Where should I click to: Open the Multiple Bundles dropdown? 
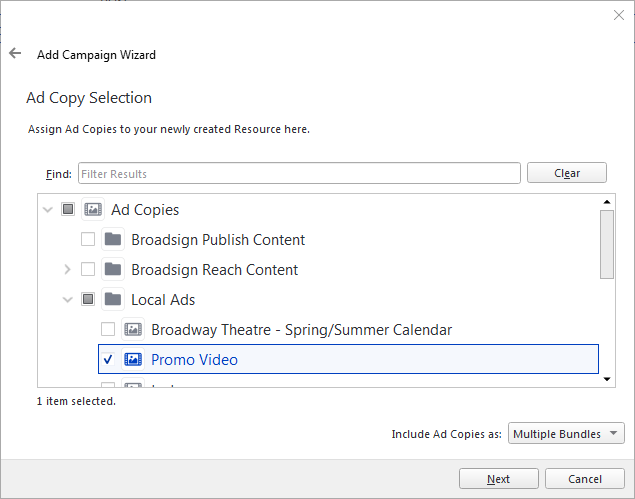click(x=566, y=434)
